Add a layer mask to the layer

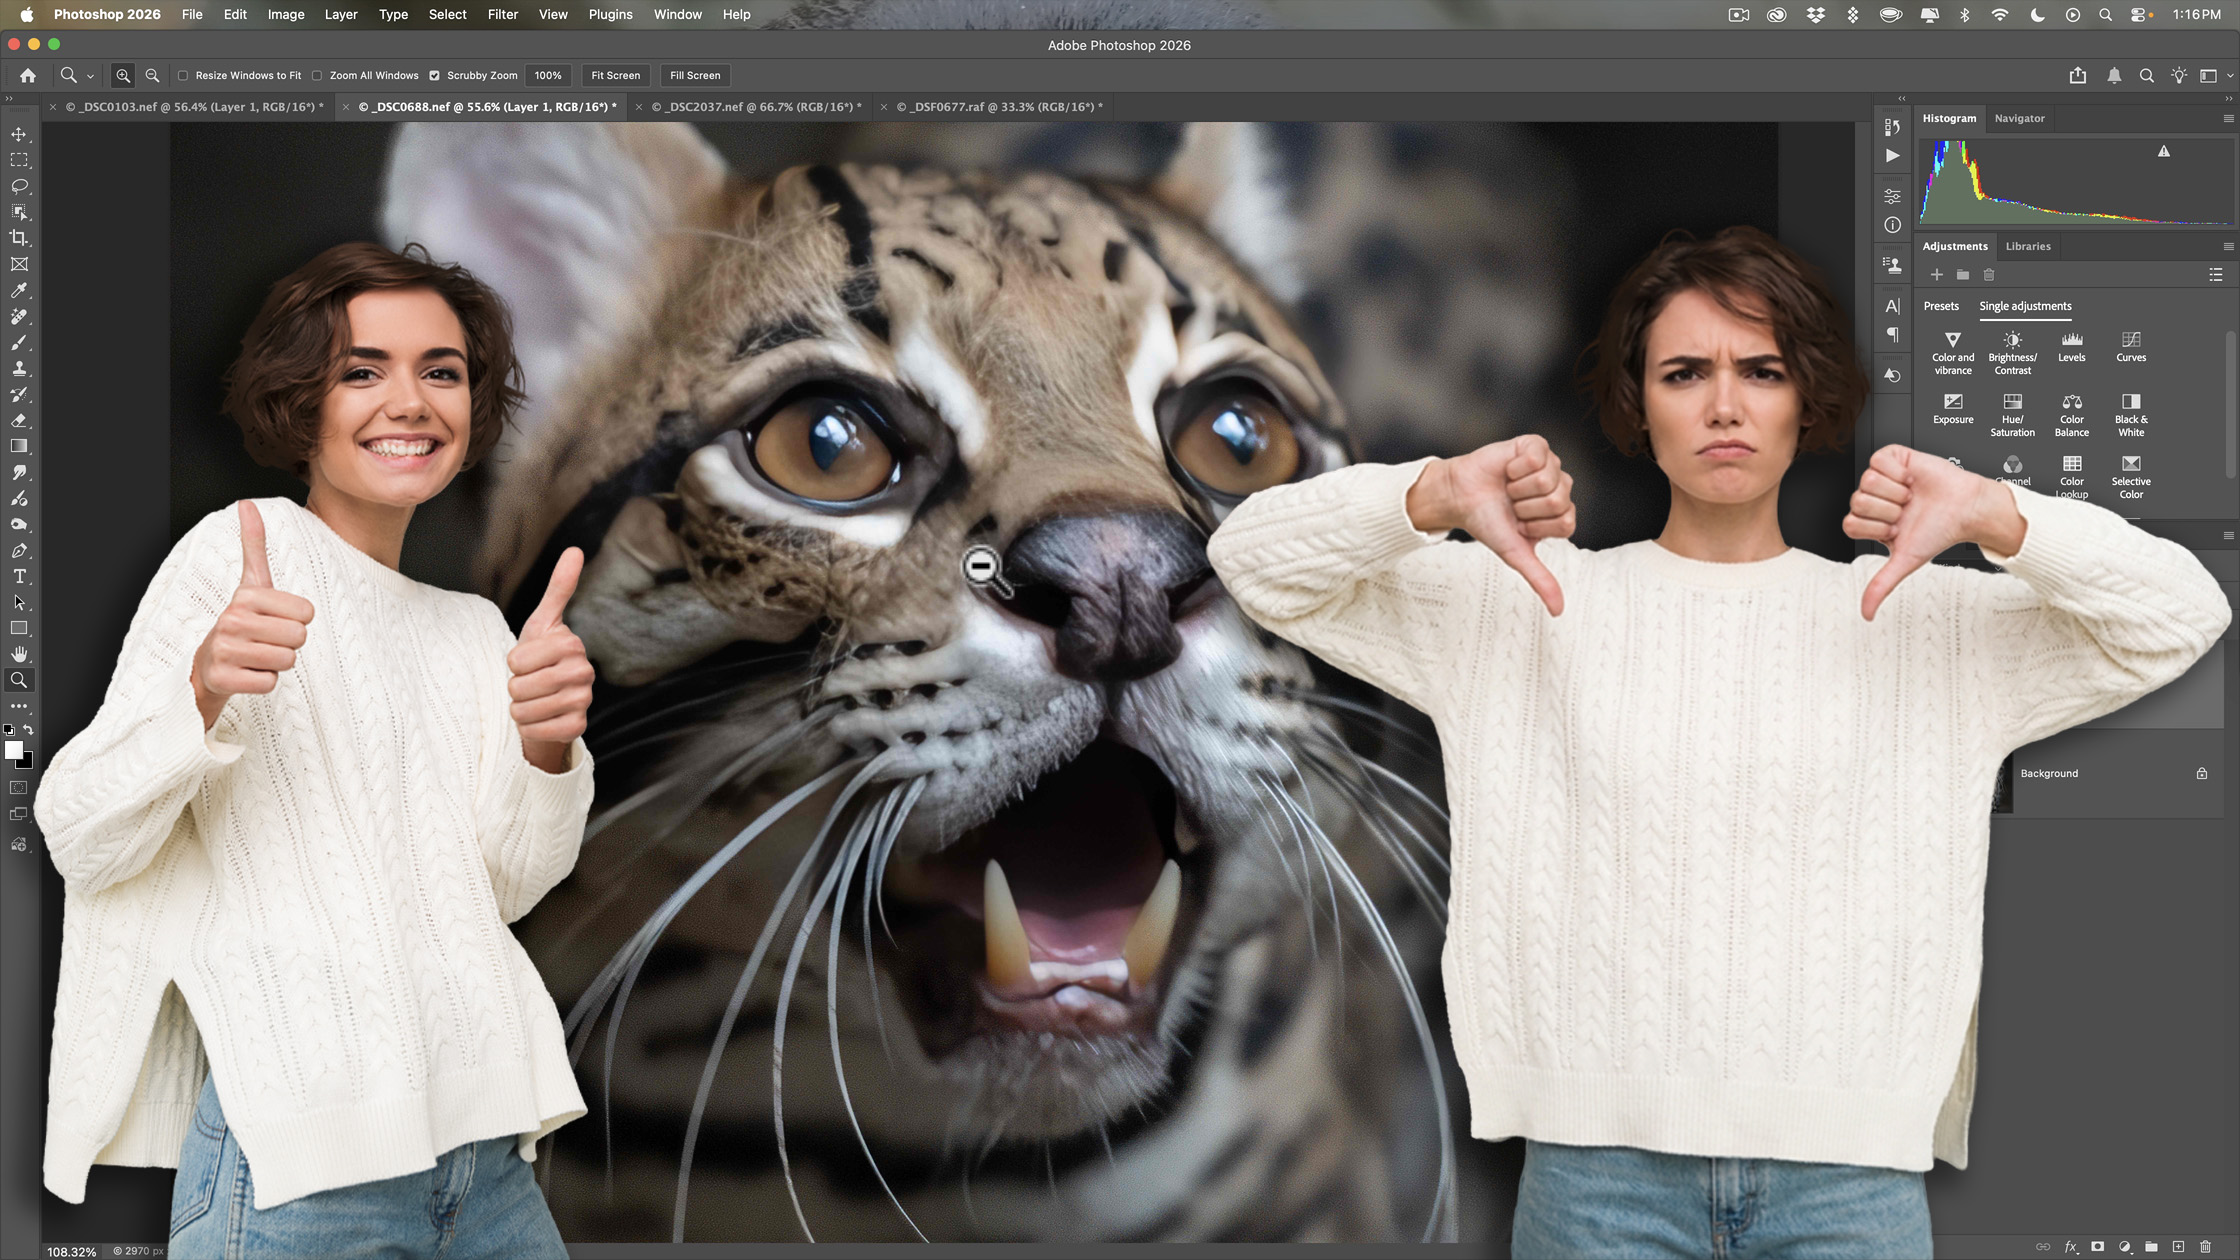pos(2098,1247)
